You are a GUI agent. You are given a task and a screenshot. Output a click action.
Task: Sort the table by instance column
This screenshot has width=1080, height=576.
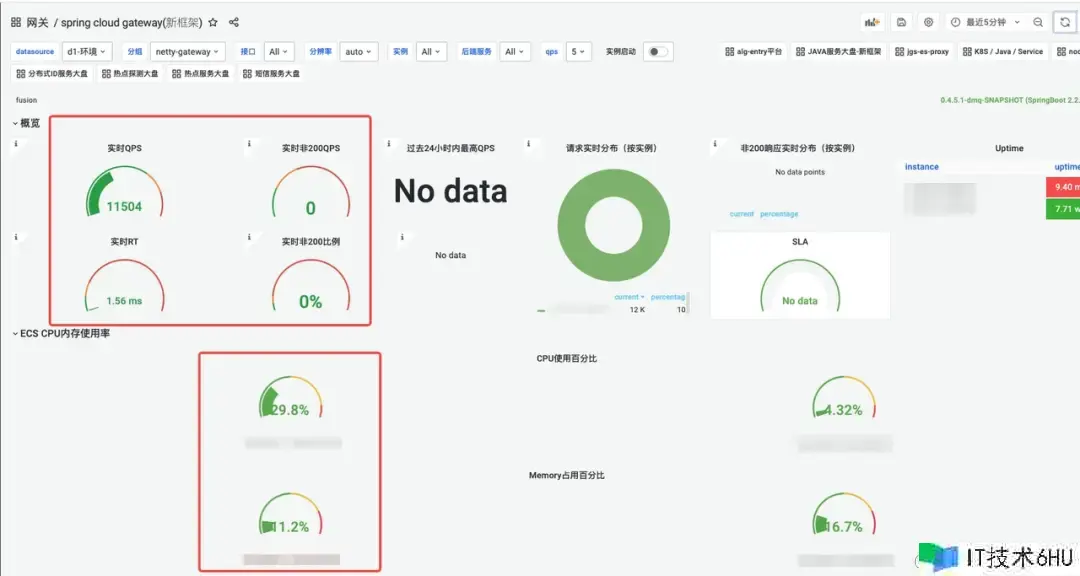(x=922, y=167)
